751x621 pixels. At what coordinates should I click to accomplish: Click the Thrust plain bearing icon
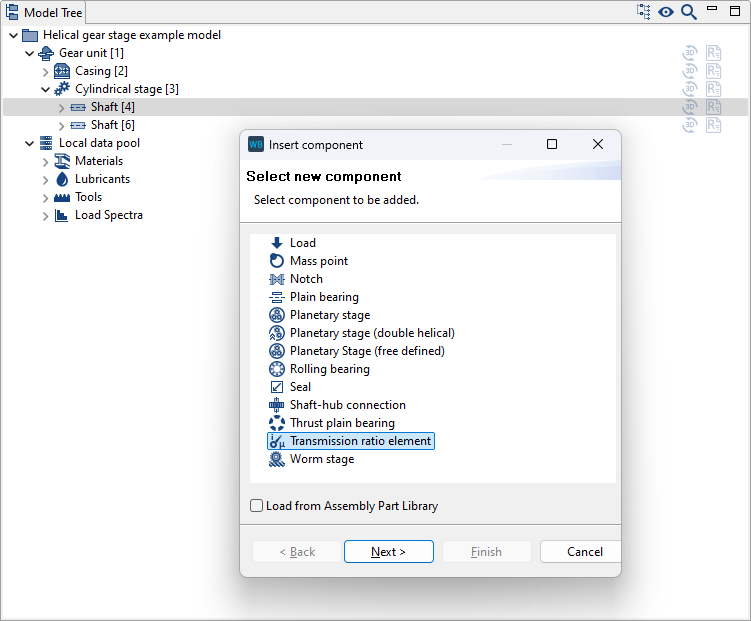pyautogui.click(x=277, y=423)
